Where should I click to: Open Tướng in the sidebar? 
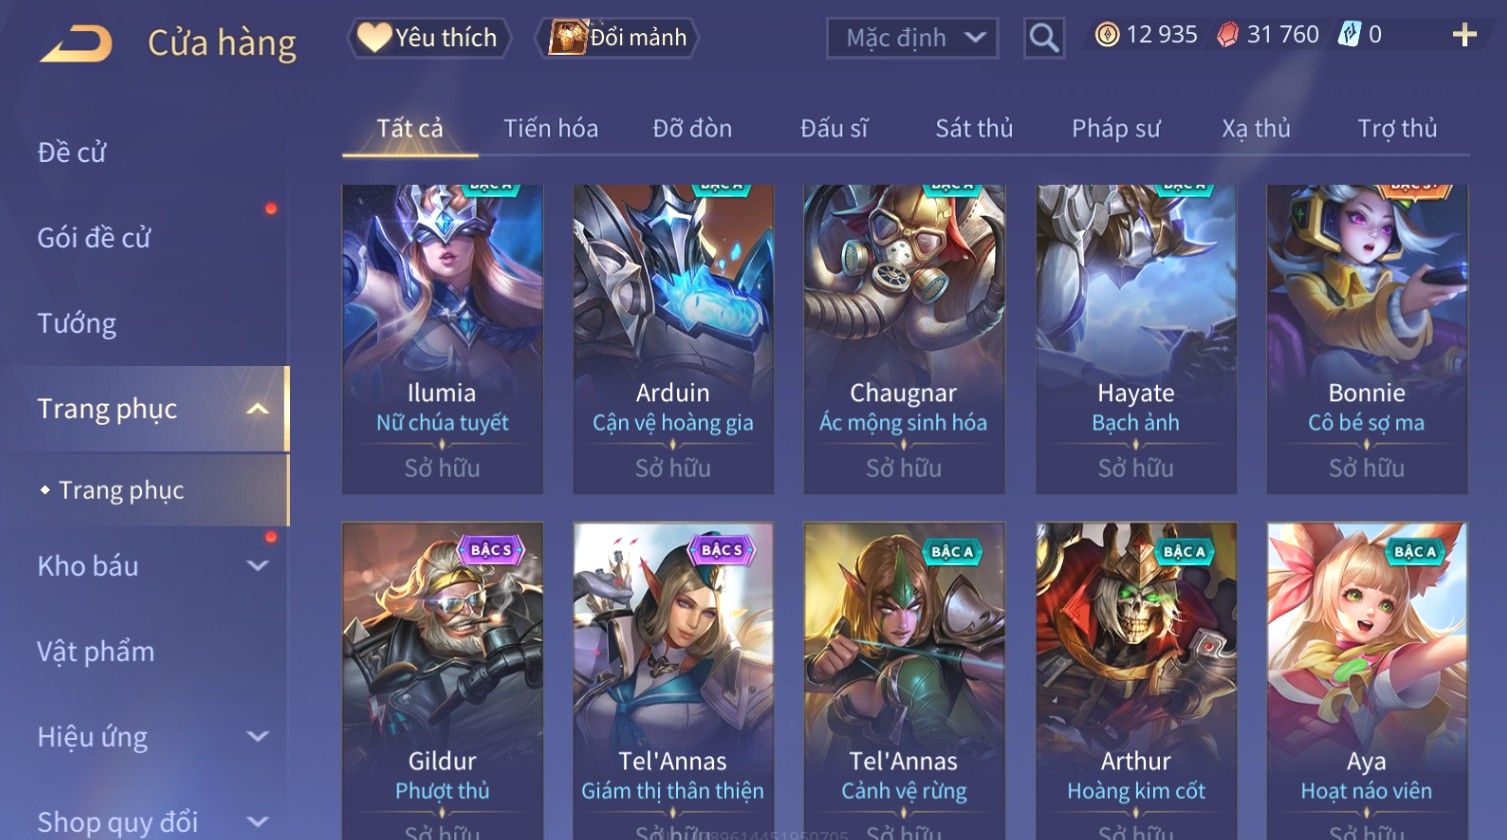(x=77, y=324)
